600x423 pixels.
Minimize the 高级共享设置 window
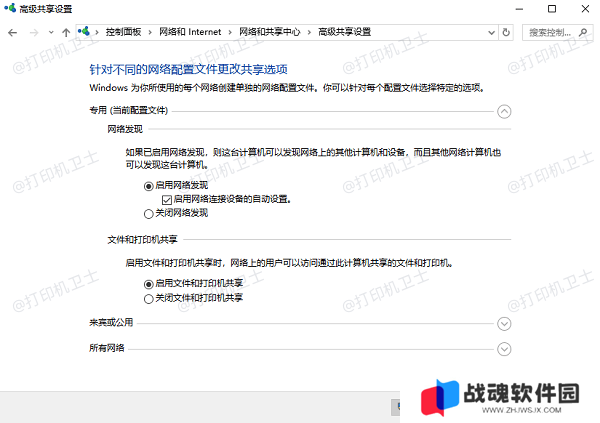(519, 9)
